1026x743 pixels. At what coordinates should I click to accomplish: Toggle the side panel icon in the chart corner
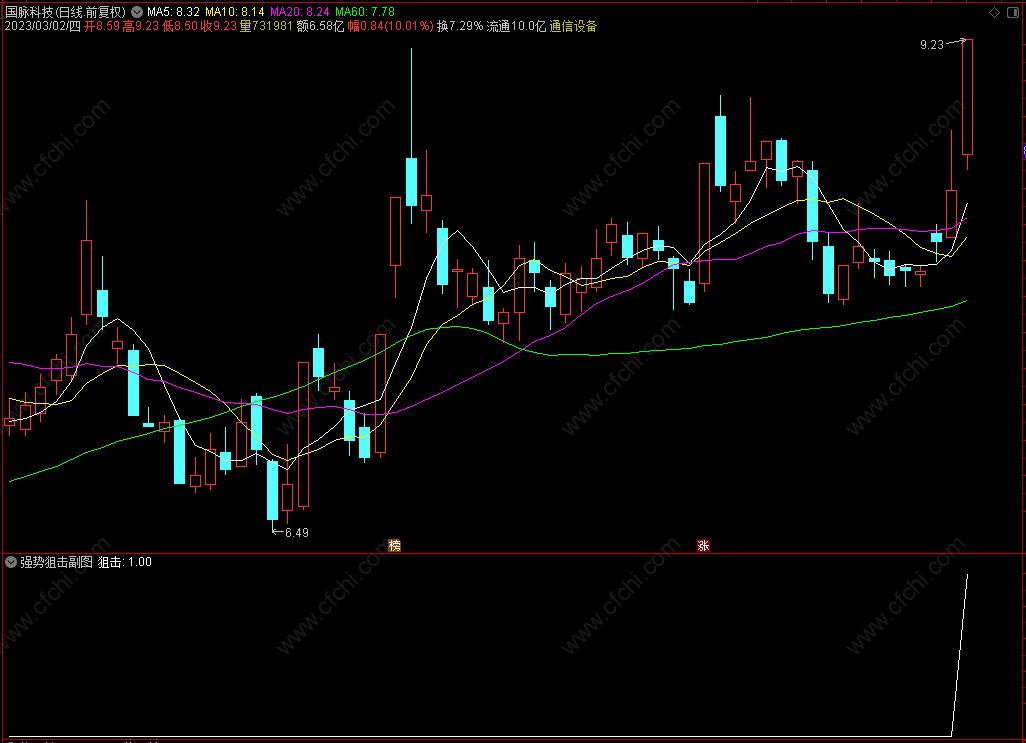point(1013,12)
